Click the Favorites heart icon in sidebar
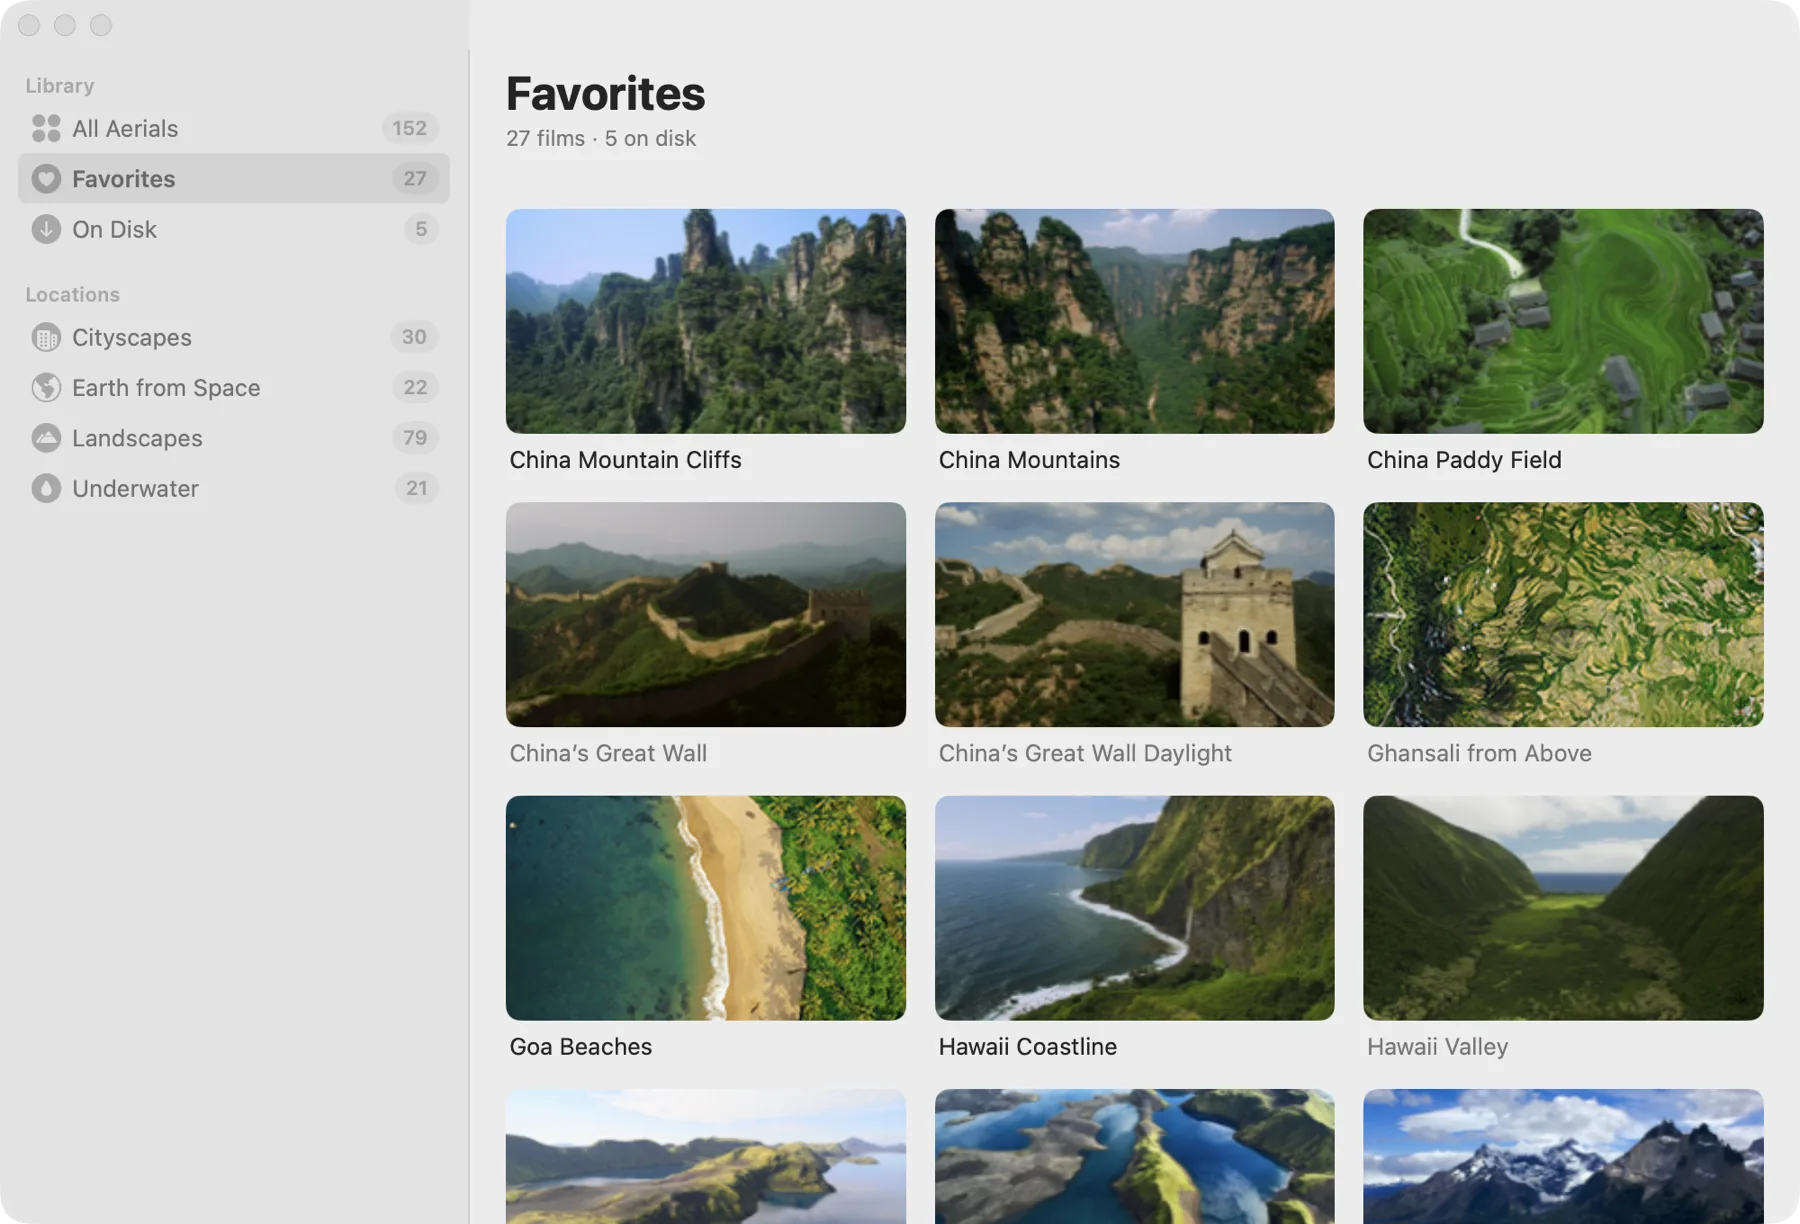Viewport: 1800px width, 1224px height. [x=46, y=179]
